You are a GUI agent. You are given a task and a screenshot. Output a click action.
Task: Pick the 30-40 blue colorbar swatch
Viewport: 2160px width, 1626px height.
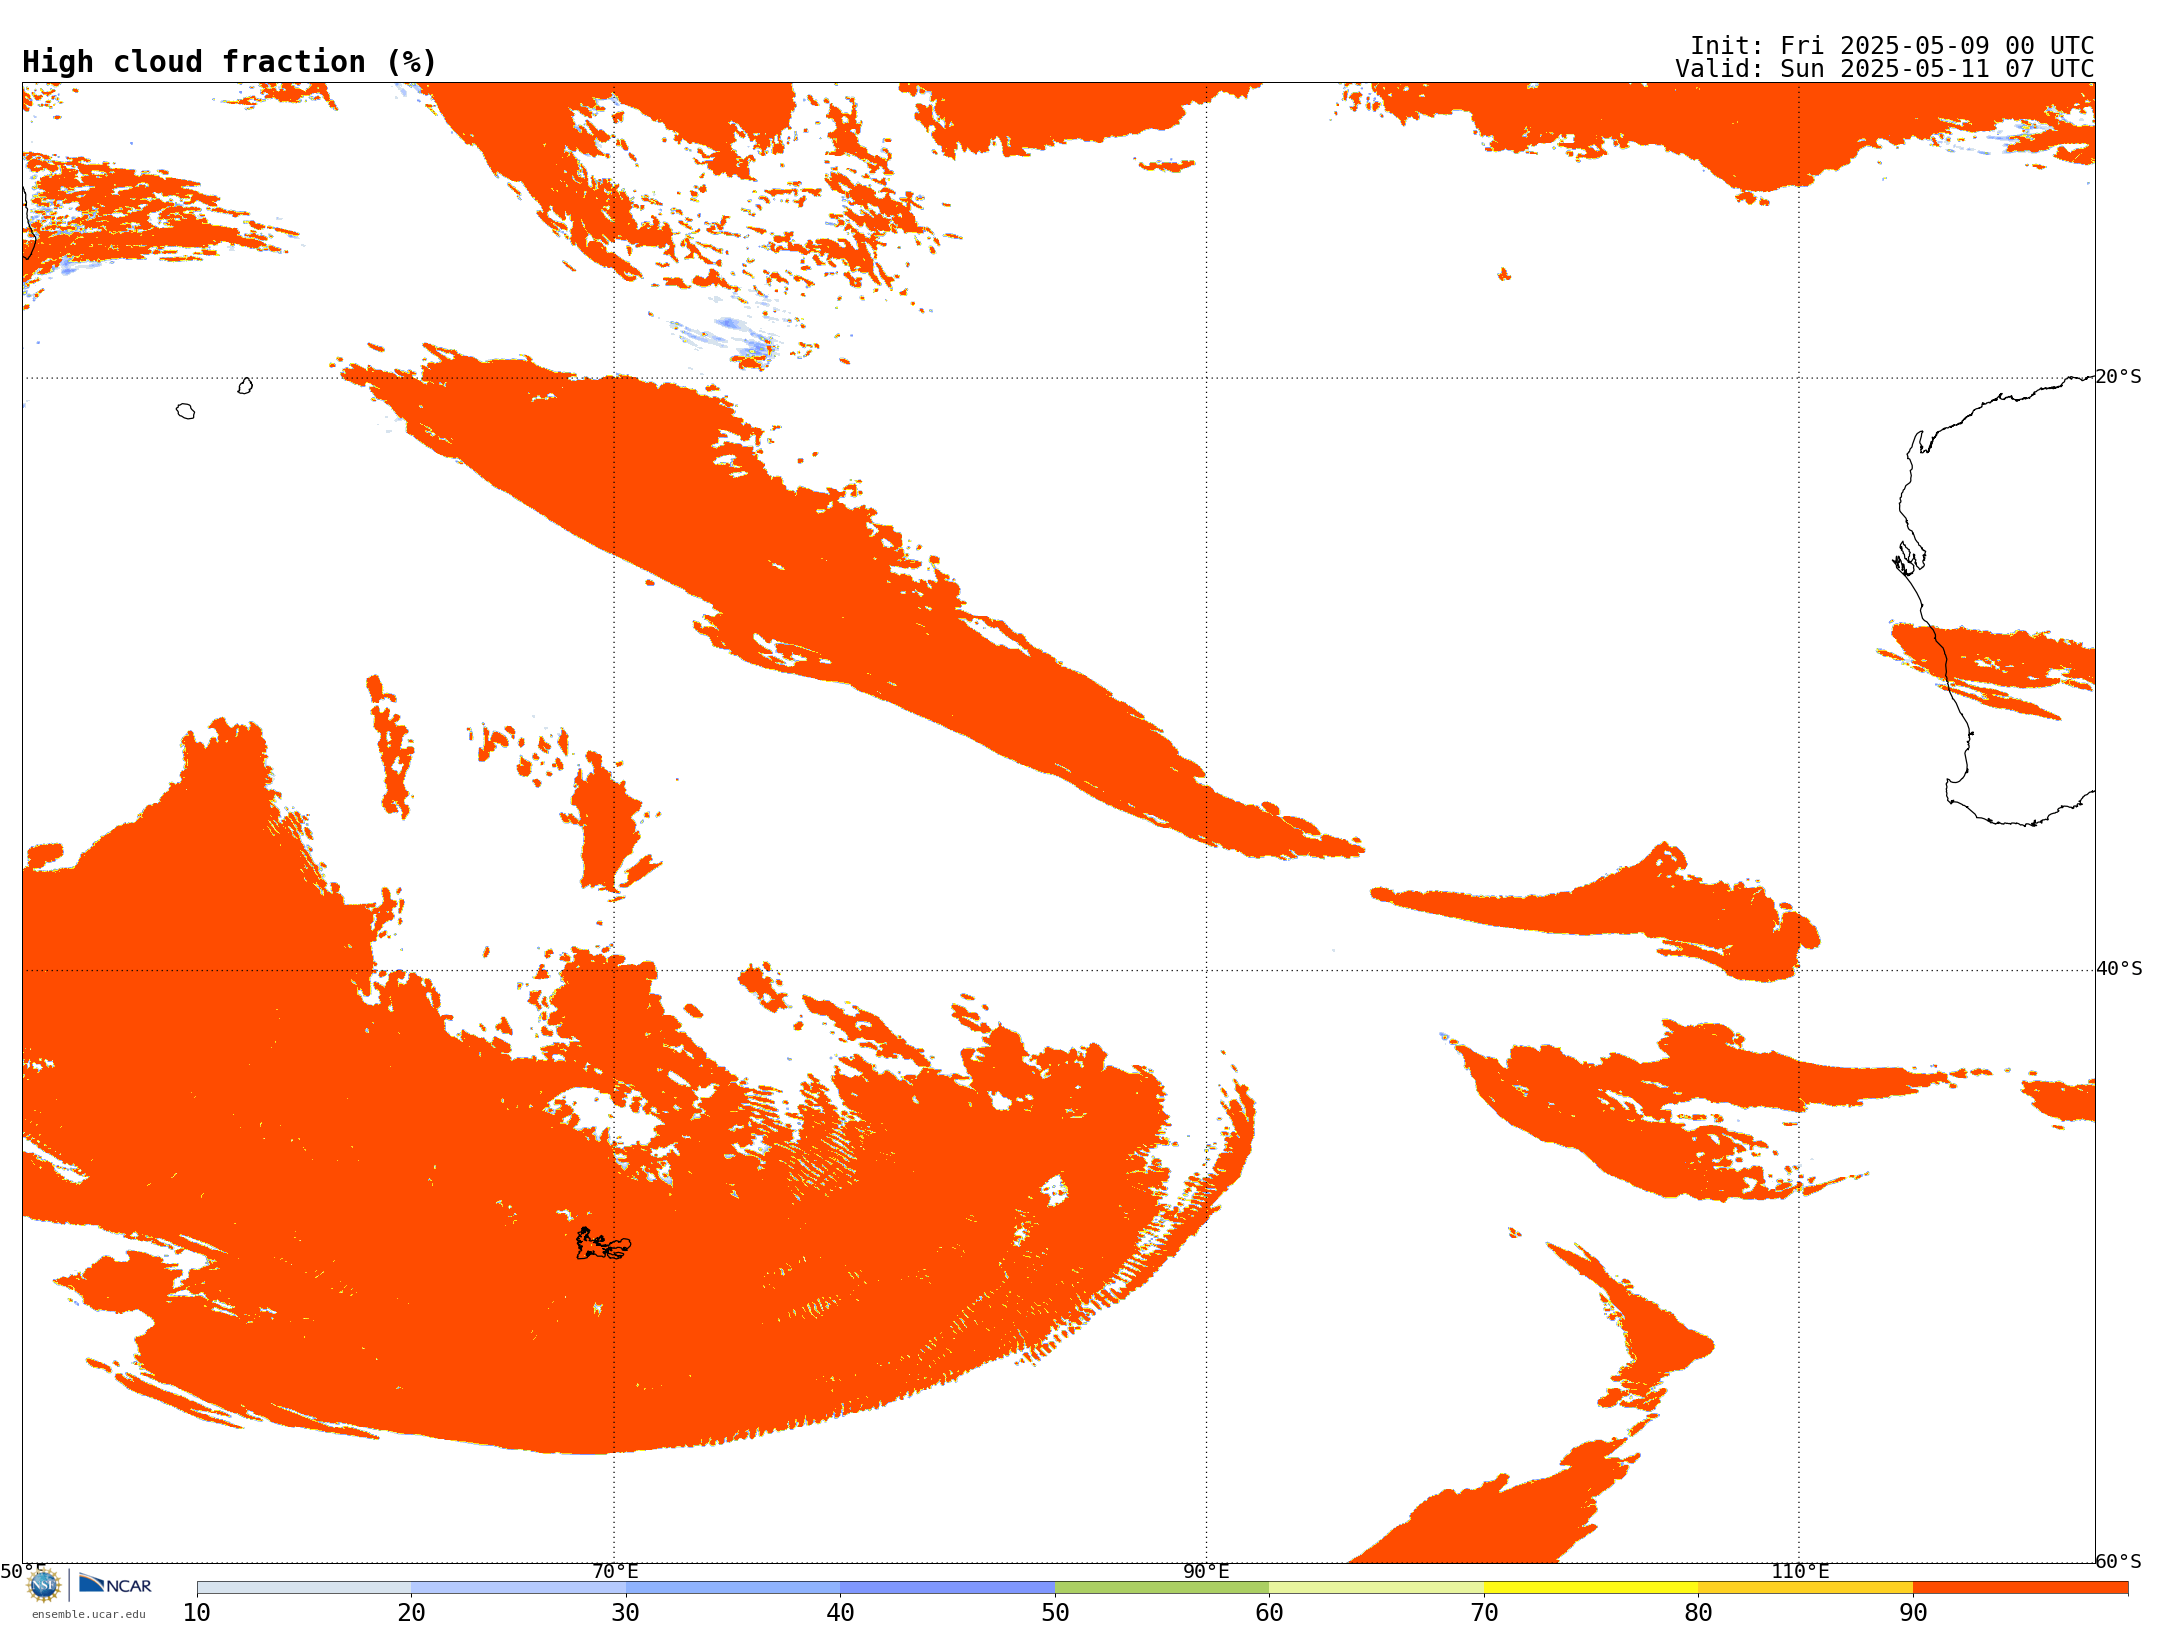(x=733, y=1588)
